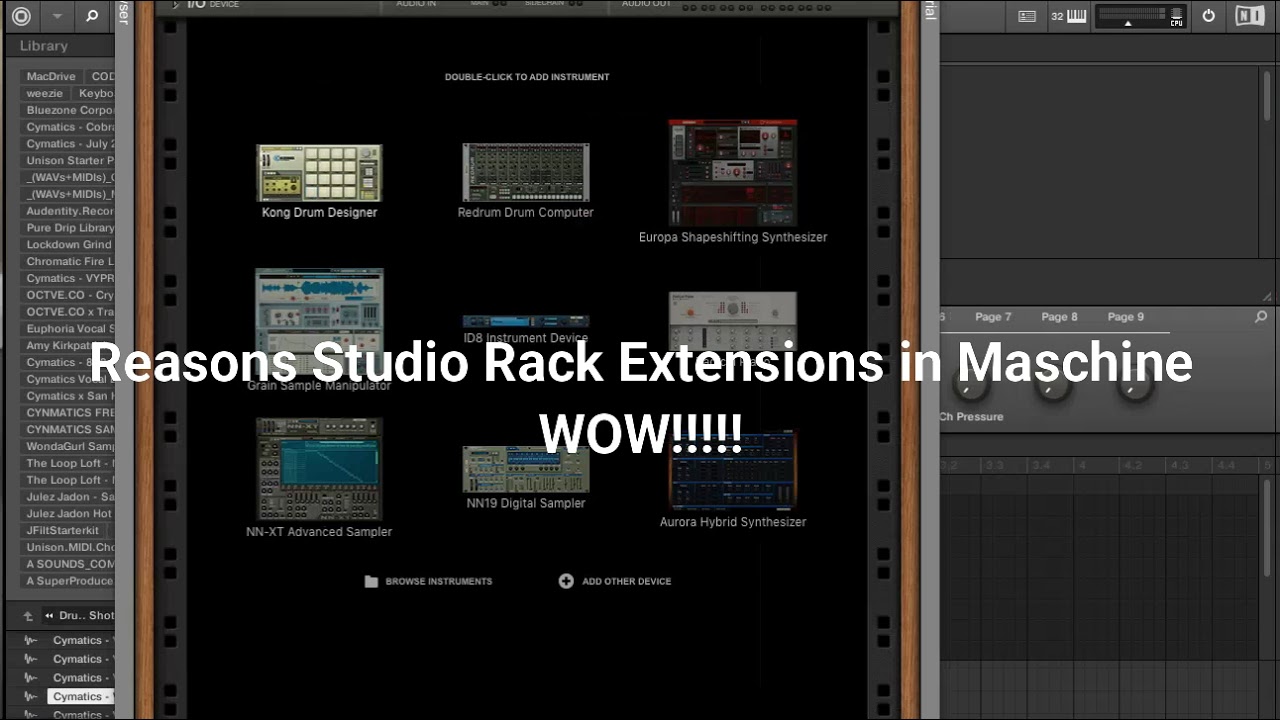1280x720 pixels.
Task: Open the dropdown arrow next to the Maschine logo
Action: pyautogui.click(x=57, y=16)
